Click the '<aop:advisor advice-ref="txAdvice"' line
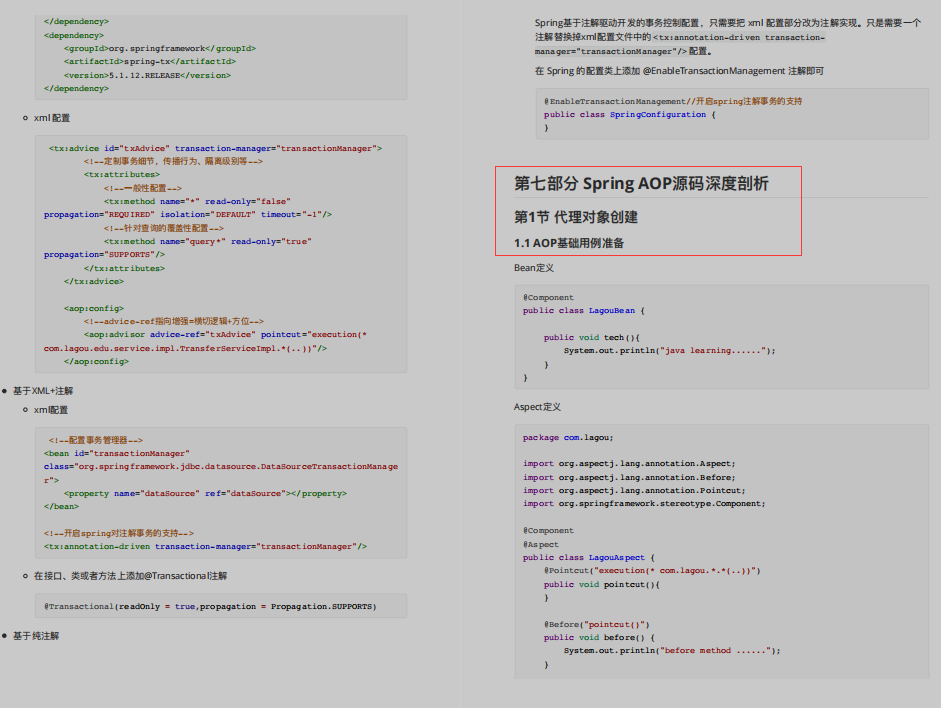The image size is (941, 708). pos(225,334)
